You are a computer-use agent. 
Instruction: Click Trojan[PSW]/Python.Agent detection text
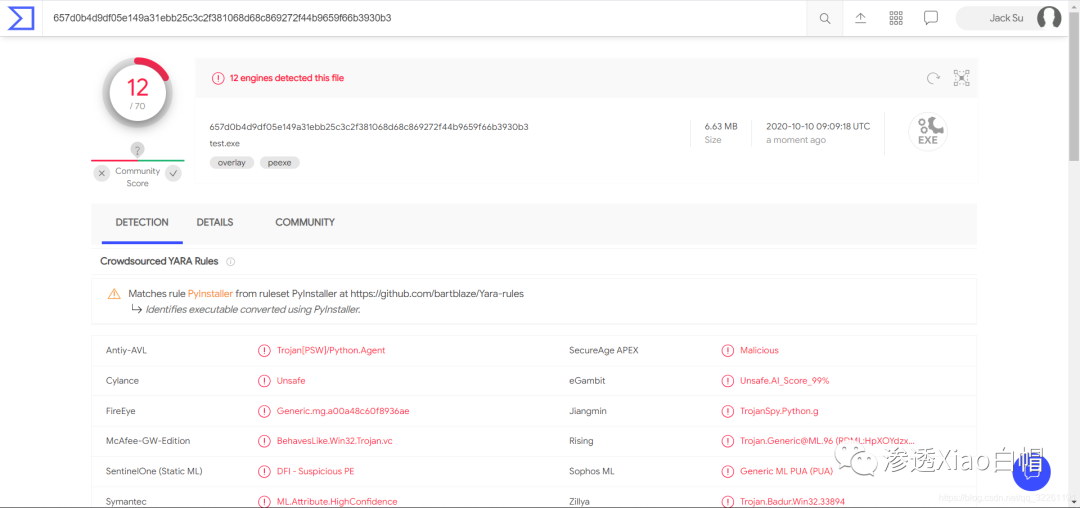point(331,350)
